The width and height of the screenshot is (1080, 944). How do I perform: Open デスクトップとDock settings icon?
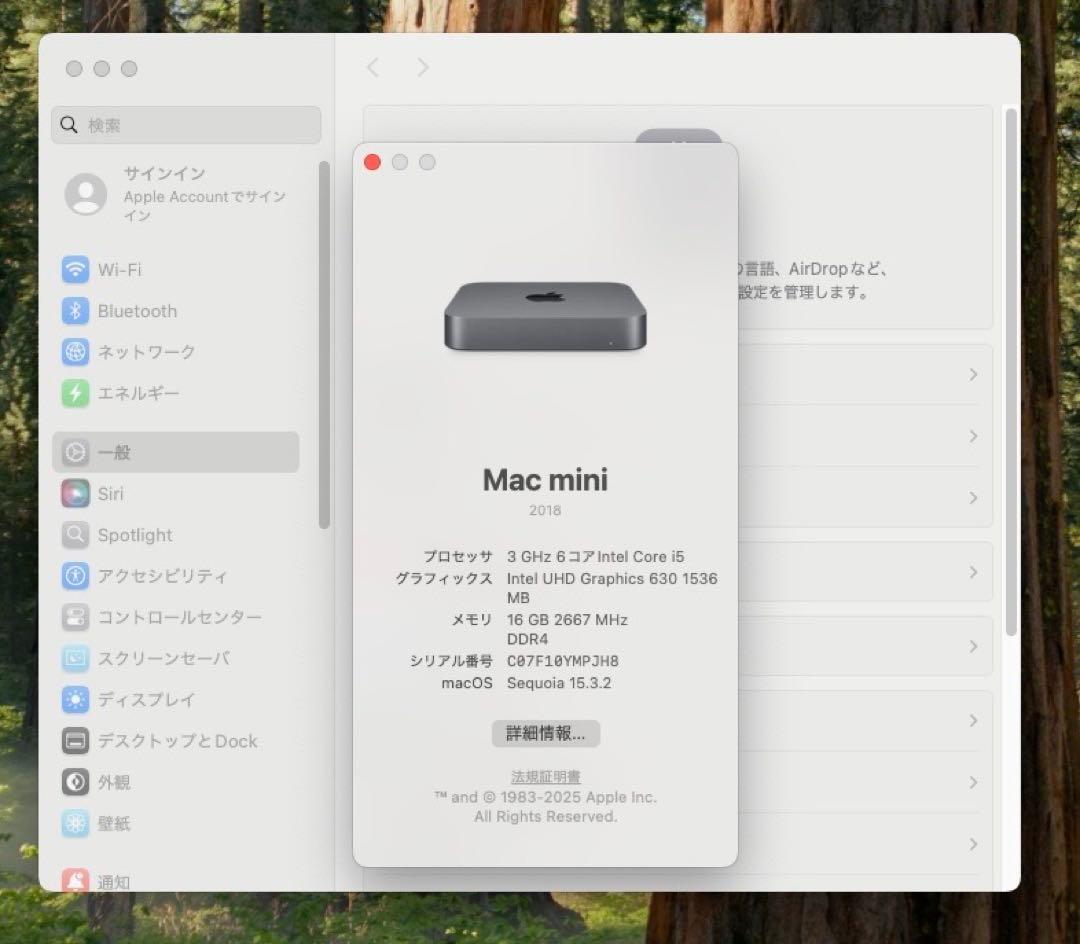(75, 741)
